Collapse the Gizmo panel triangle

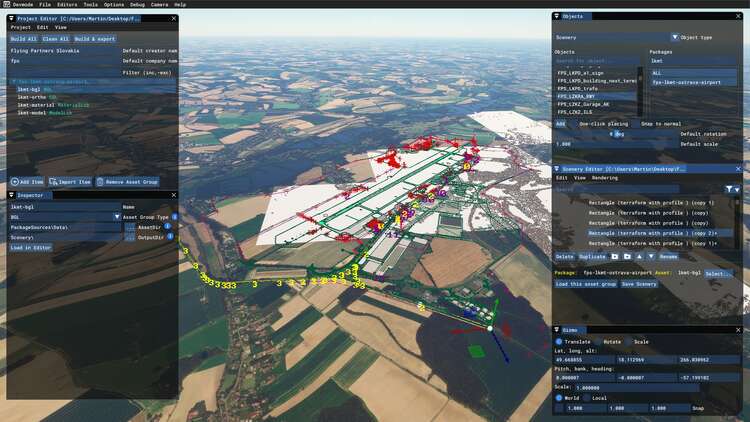pyautogui.click(x=556, y=330)
